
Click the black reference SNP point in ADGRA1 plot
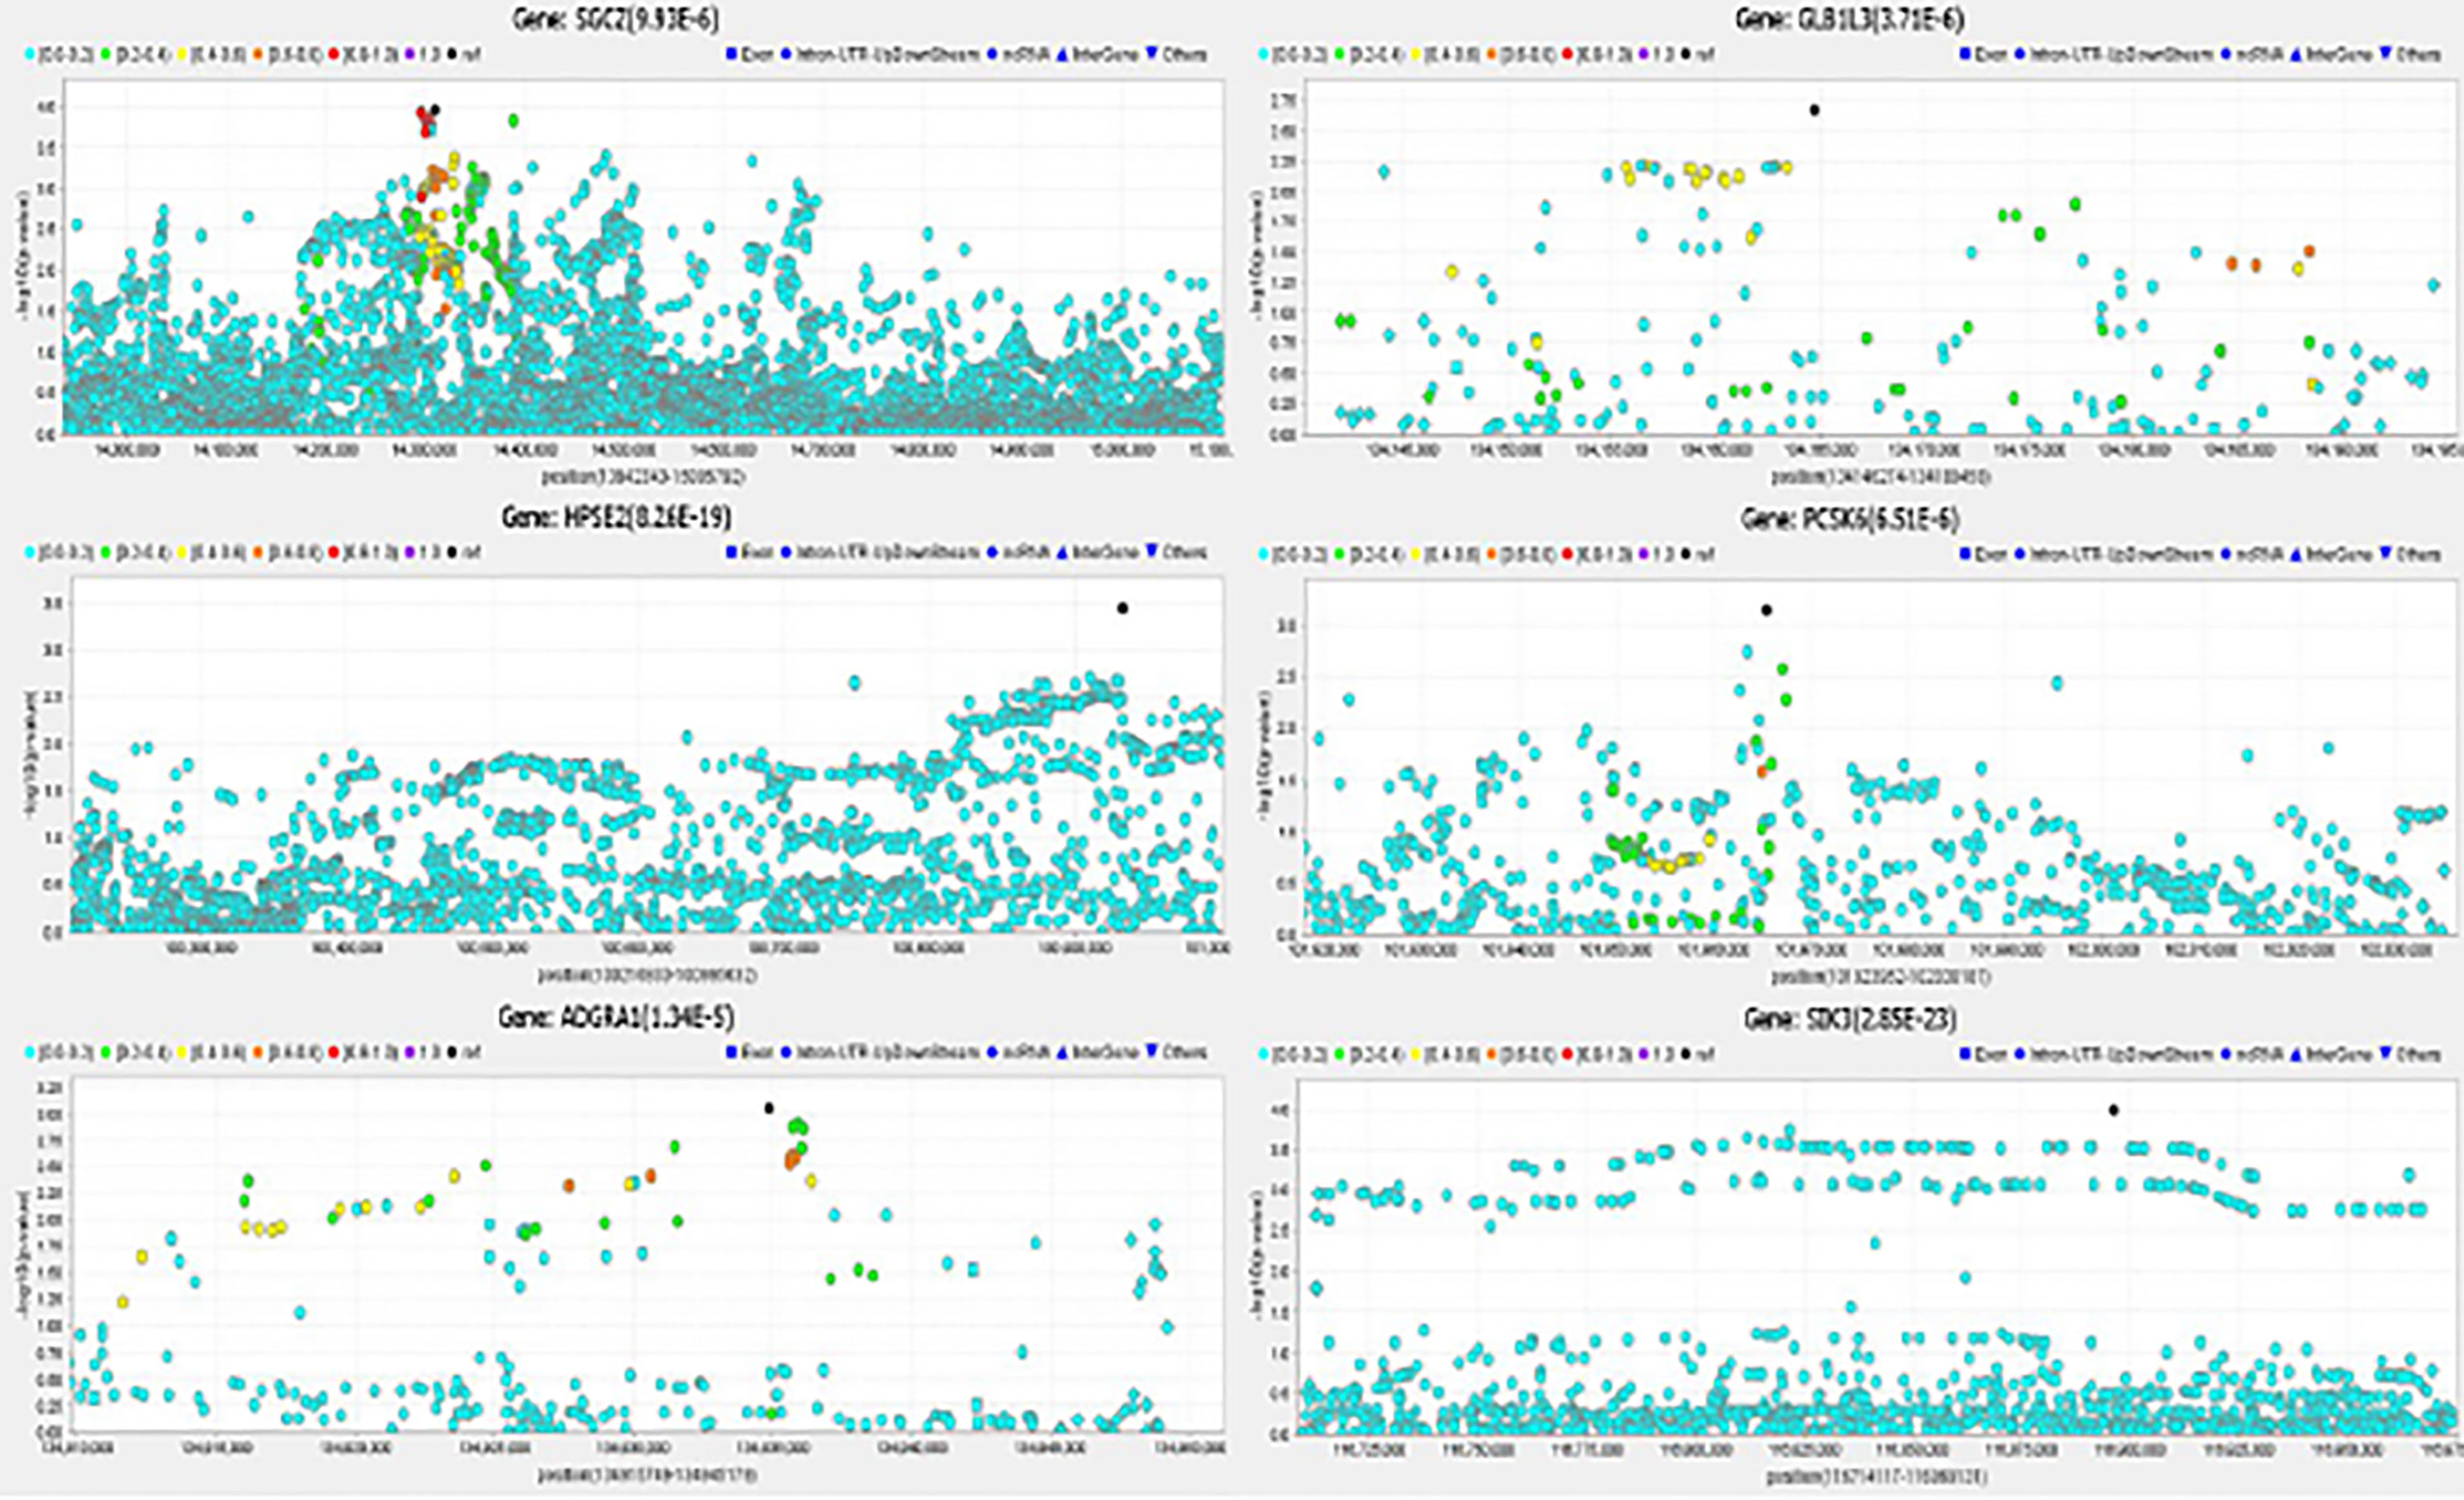pos(768,1108)
